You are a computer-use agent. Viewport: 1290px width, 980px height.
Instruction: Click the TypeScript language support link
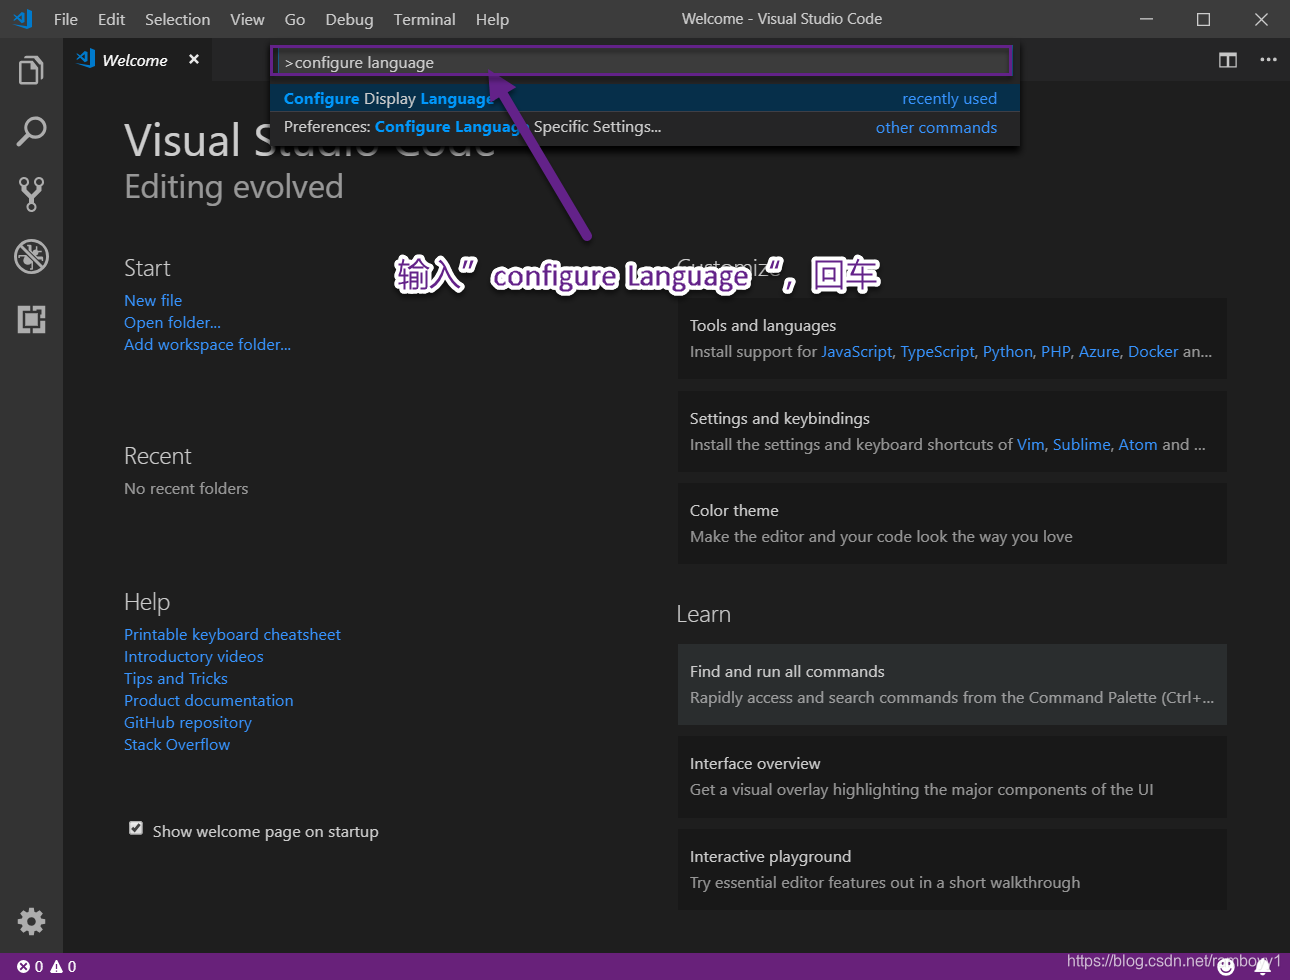point(937,351)
